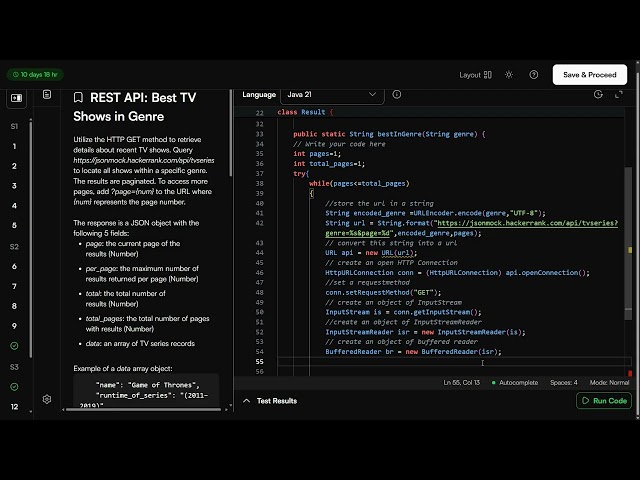This screenshot has height=480, width=640.
Task: Toggle Autocomplete in status bar
Action: click(515, 383)
